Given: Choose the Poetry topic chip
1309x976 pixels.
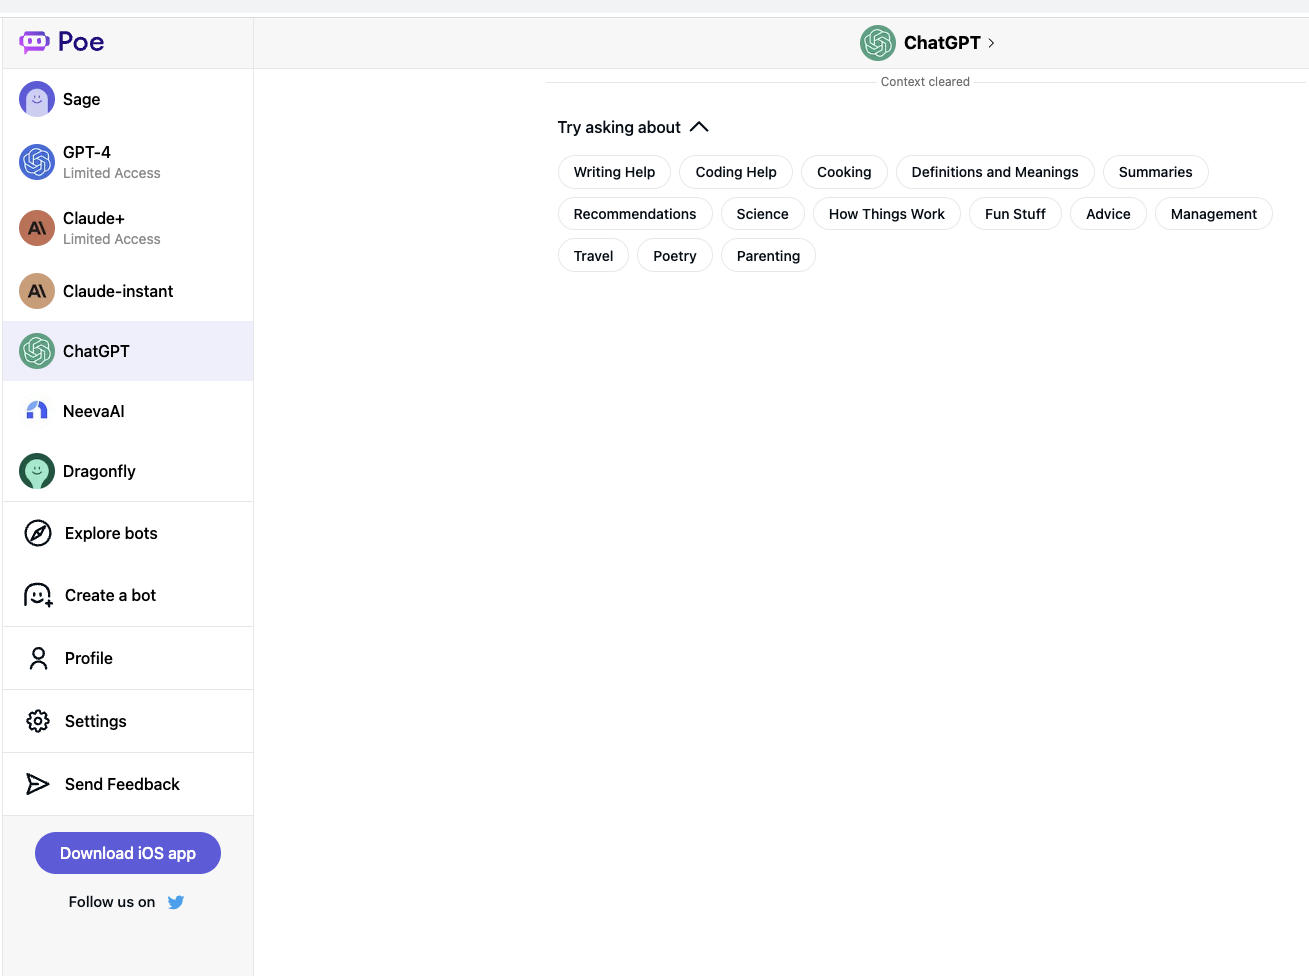Looking at the screenshot, I should [x=675, y=256].
